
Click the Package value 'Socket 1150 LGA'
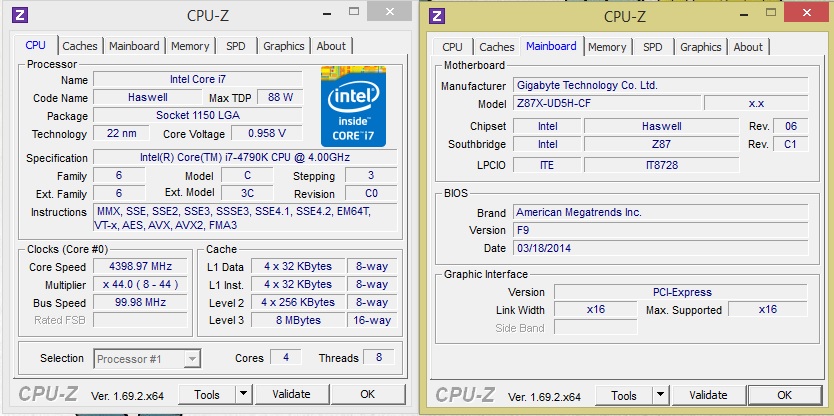(x=198, y=115)
